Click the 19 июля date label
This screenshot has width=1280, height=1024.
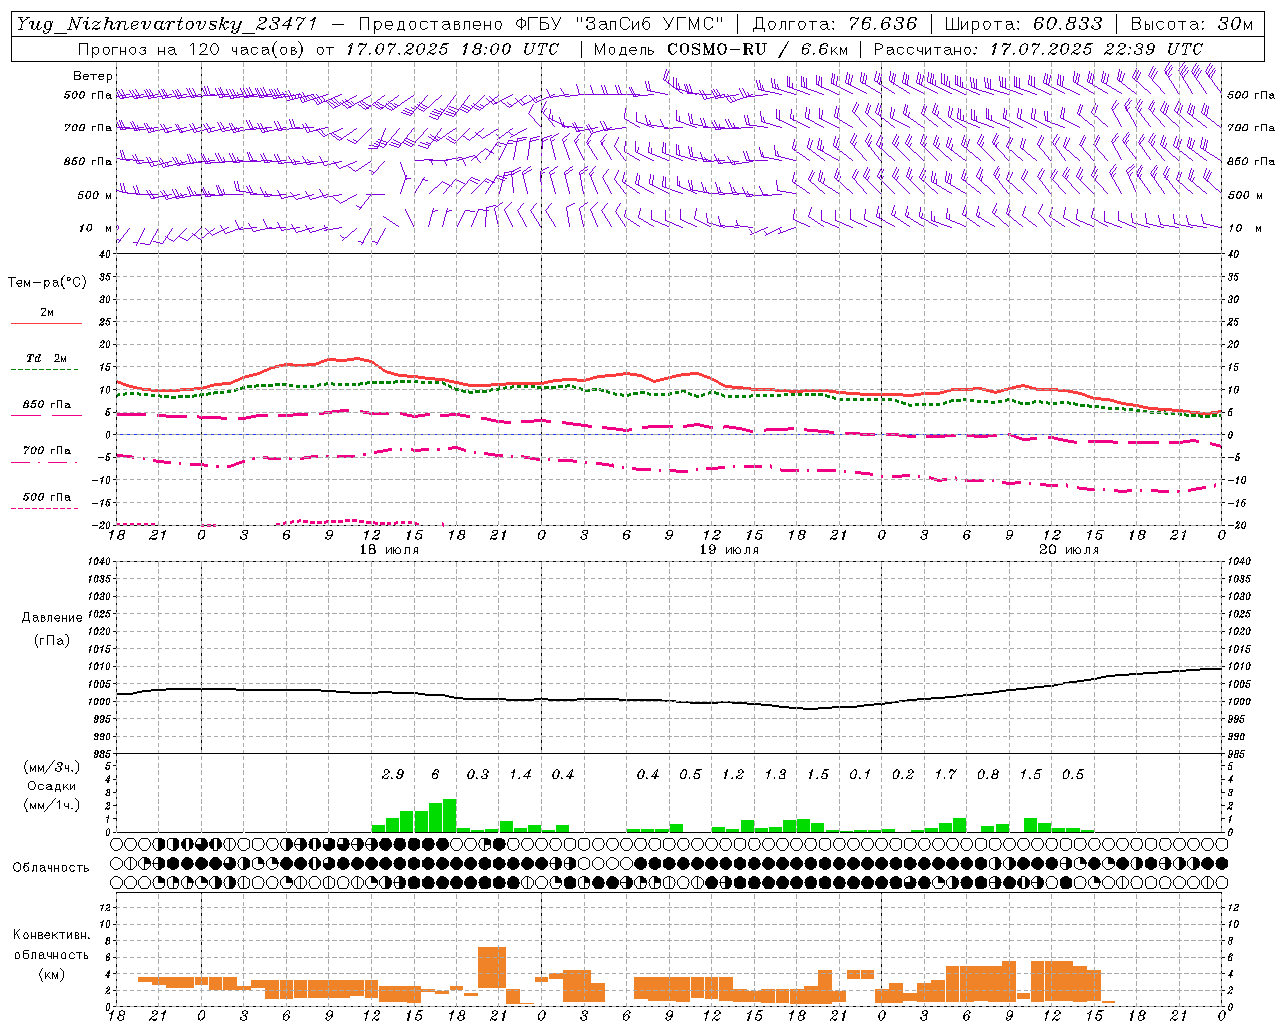729,550
